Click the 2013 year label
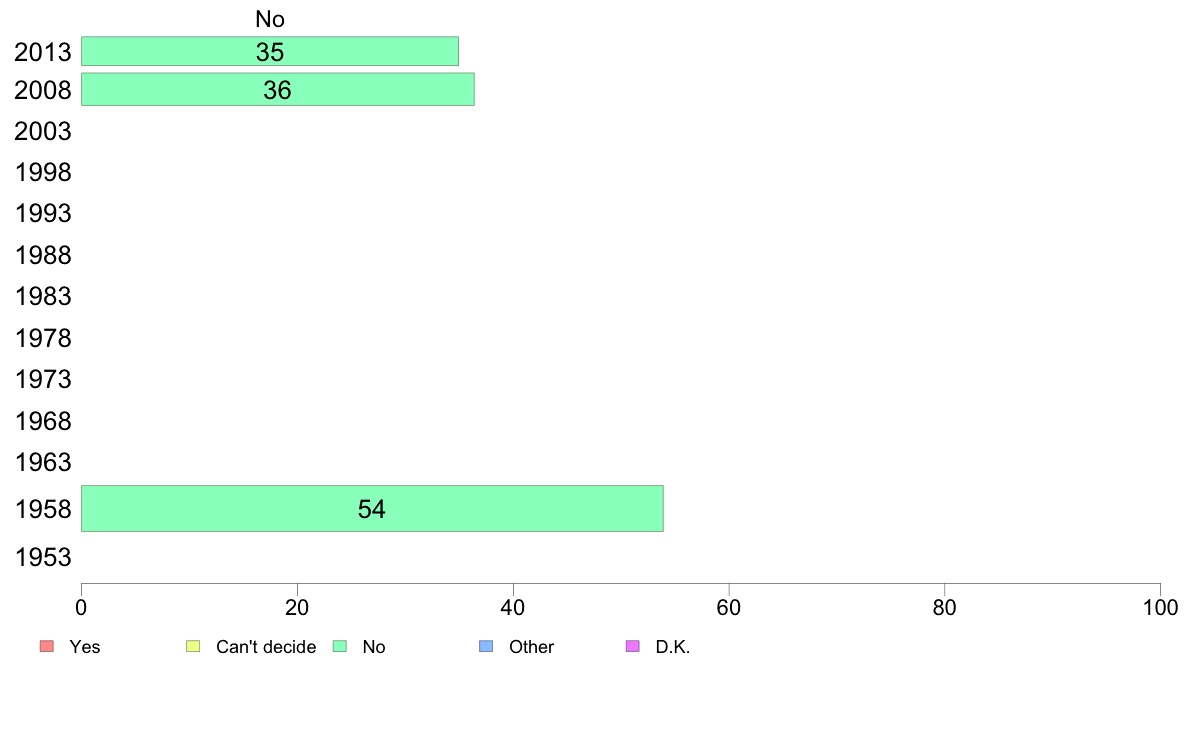This screenshot has height=736, width=1188. (43, 52)
